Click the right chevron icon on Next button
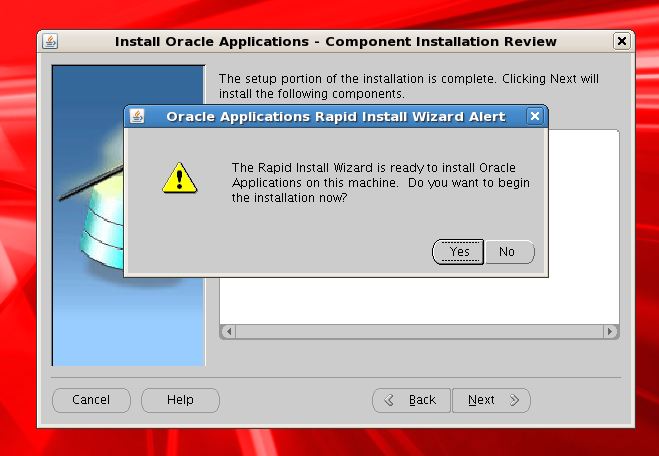Viewport: 659px width, 456px height. click(514, 400)
